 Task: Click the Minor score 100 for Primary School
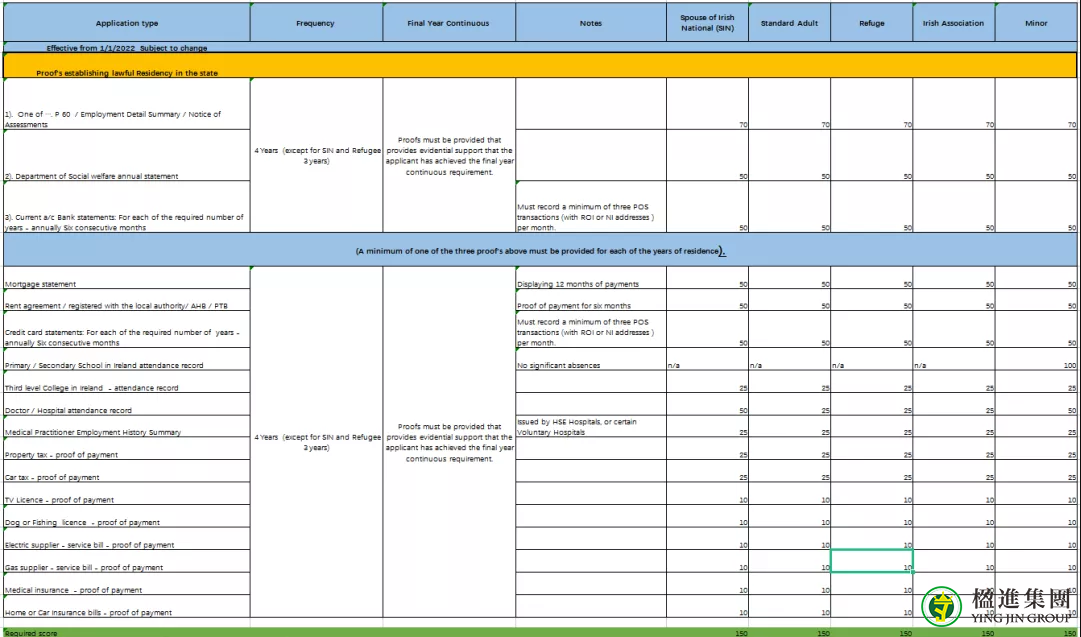tap(1035, 359)
